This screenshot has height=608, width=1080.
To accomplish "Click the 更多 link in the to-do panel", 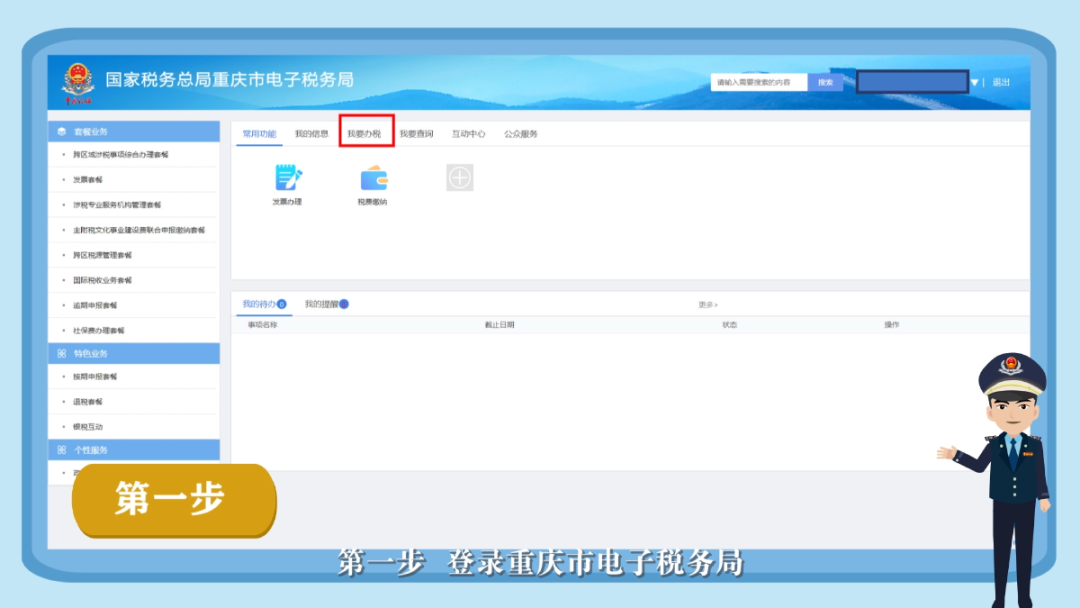I will point(707,304).
